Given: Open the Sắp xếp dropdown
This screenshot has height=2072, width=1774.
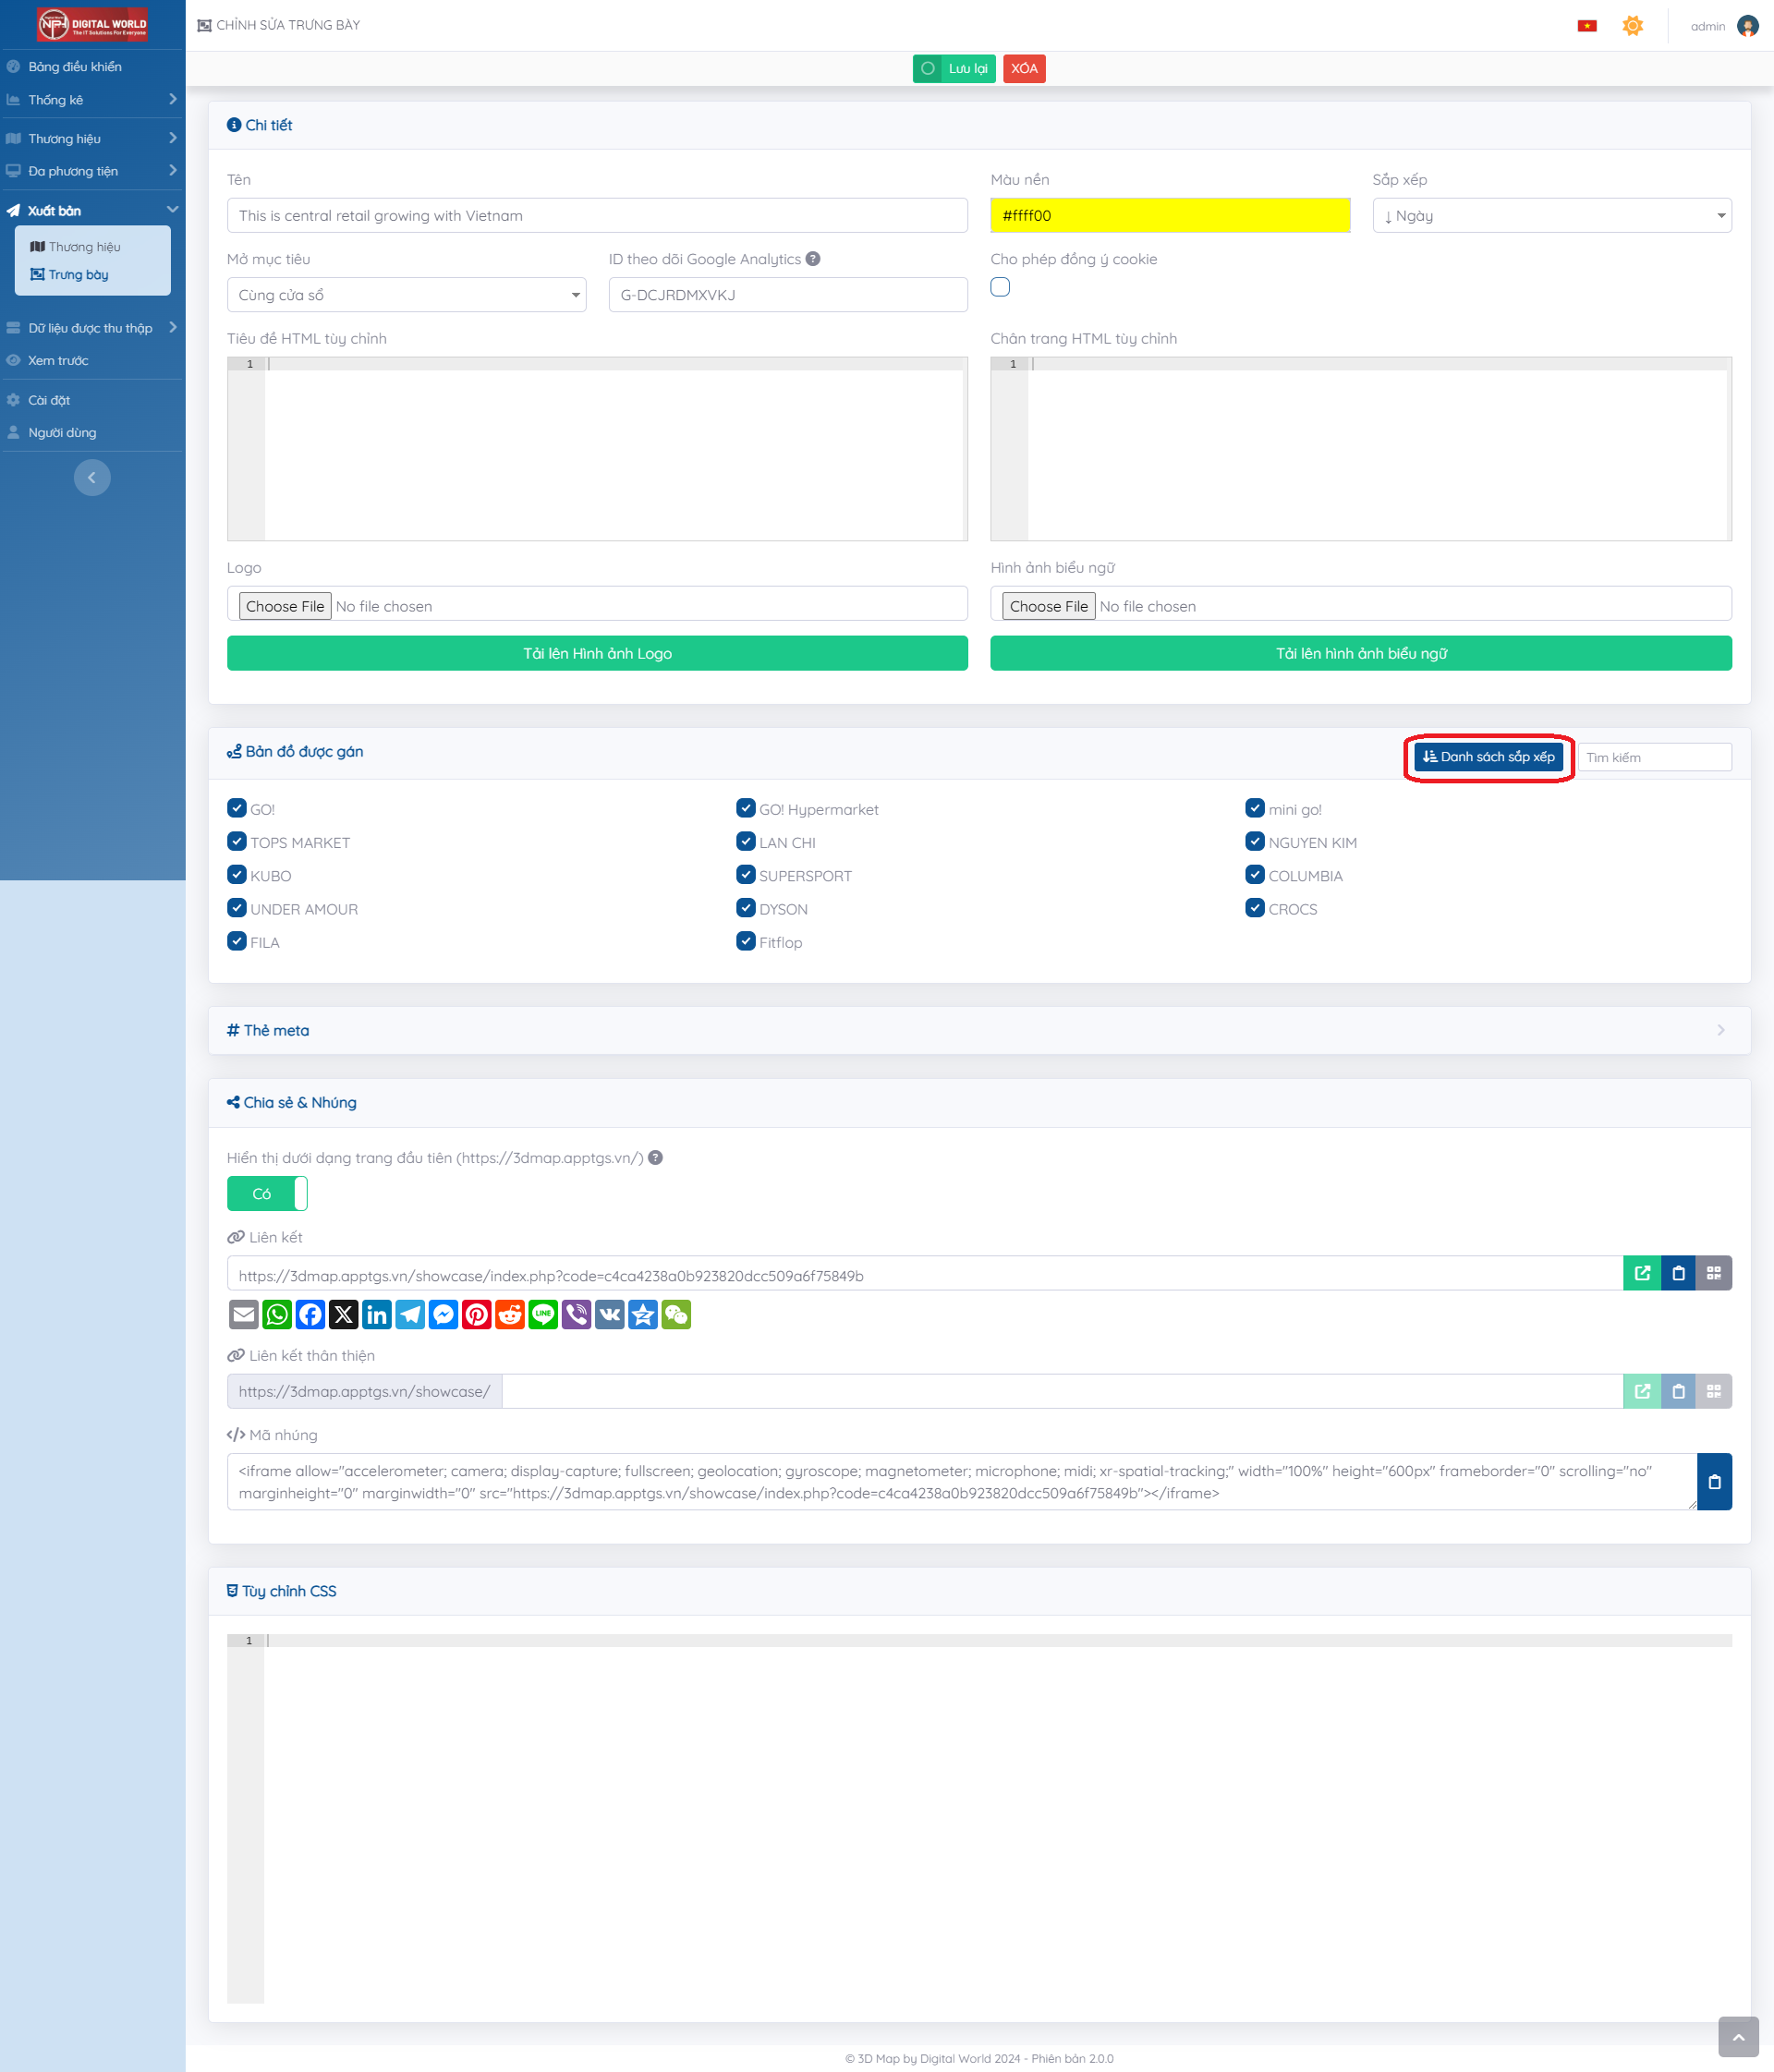Looking at the screenshot, I should tap(1551, 216).
